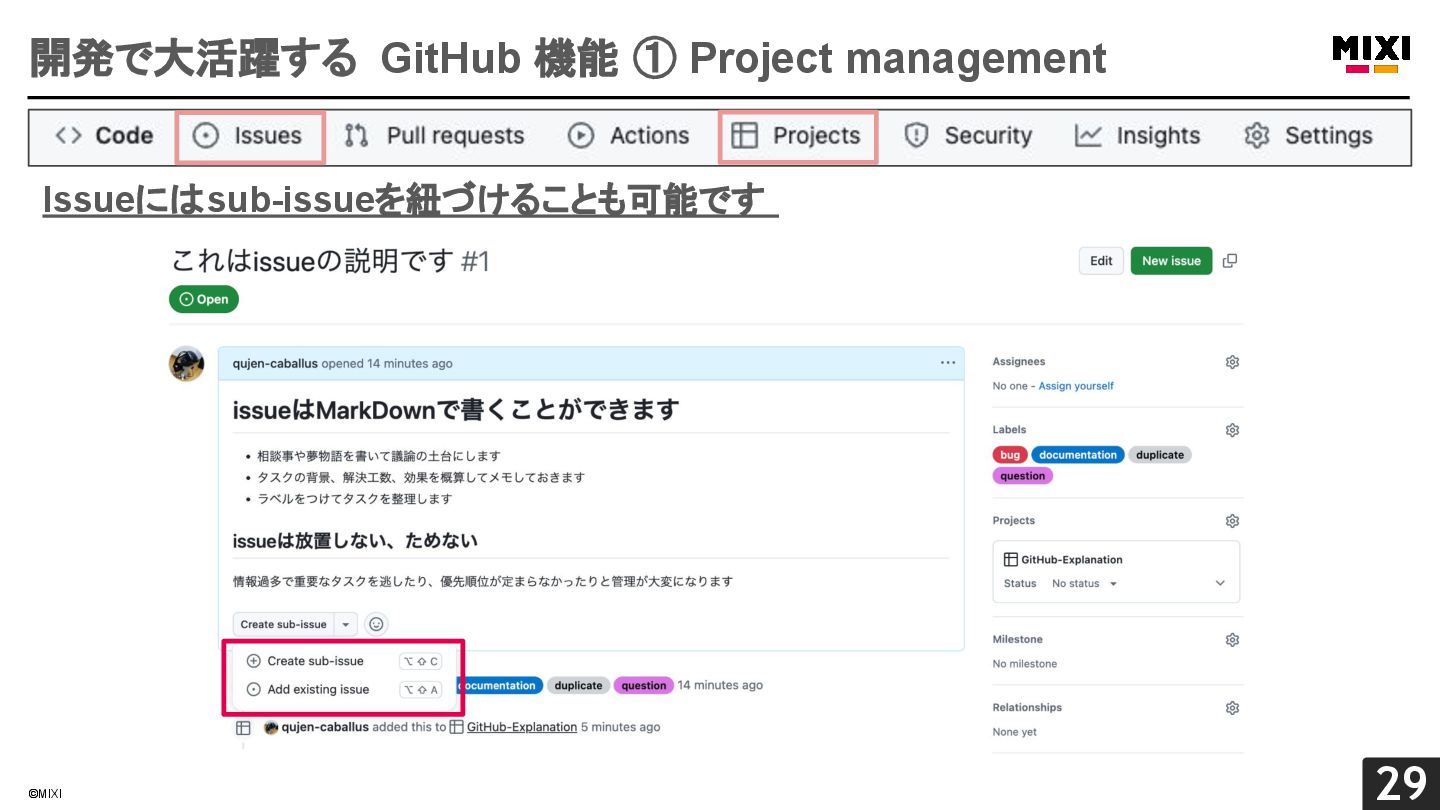Viewport: 1440px width, 810px height.
Task: Click the Create sub-issue button
Action: (x=284, y=624)
